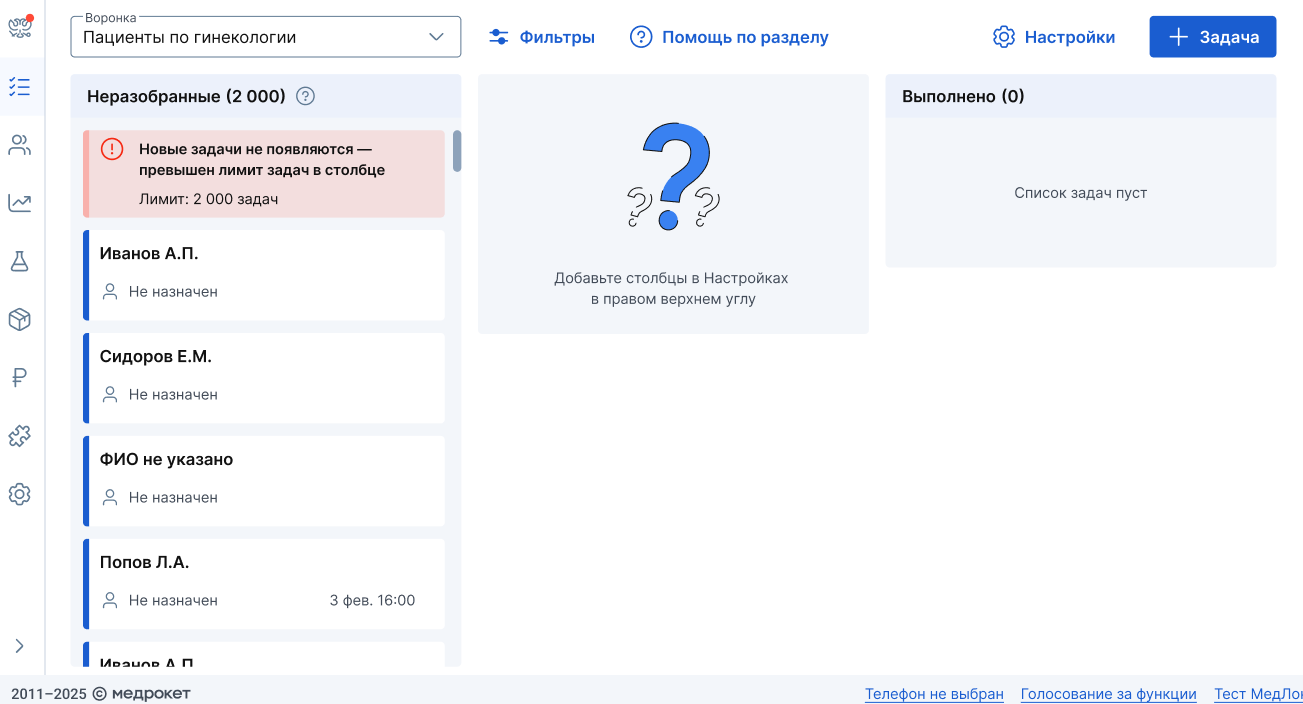Open the analytics chart sidebar icon
The image size is (1303, 704).
pyautogui.click(x=20, y=203)
